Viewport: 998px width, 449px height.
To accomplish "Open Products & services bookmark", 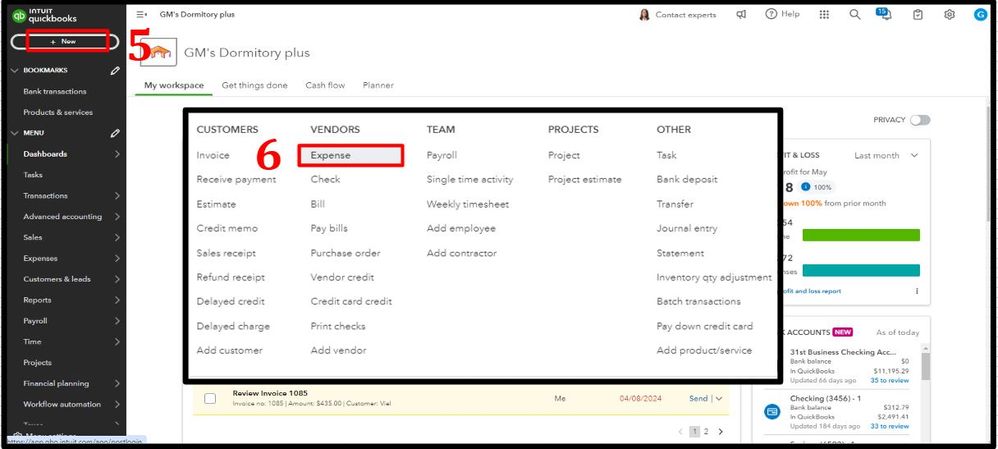I will [58, 112].
